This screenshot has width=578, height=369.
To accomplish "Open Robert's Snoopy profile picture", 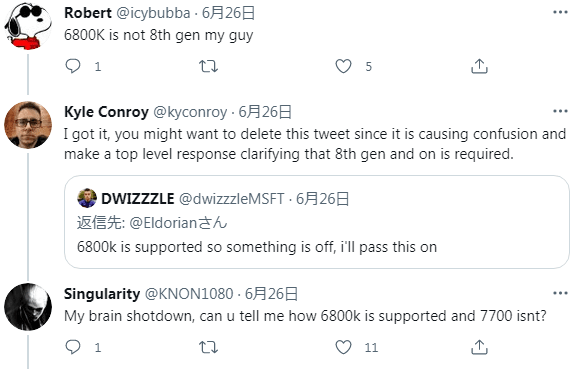I will 28,26.
